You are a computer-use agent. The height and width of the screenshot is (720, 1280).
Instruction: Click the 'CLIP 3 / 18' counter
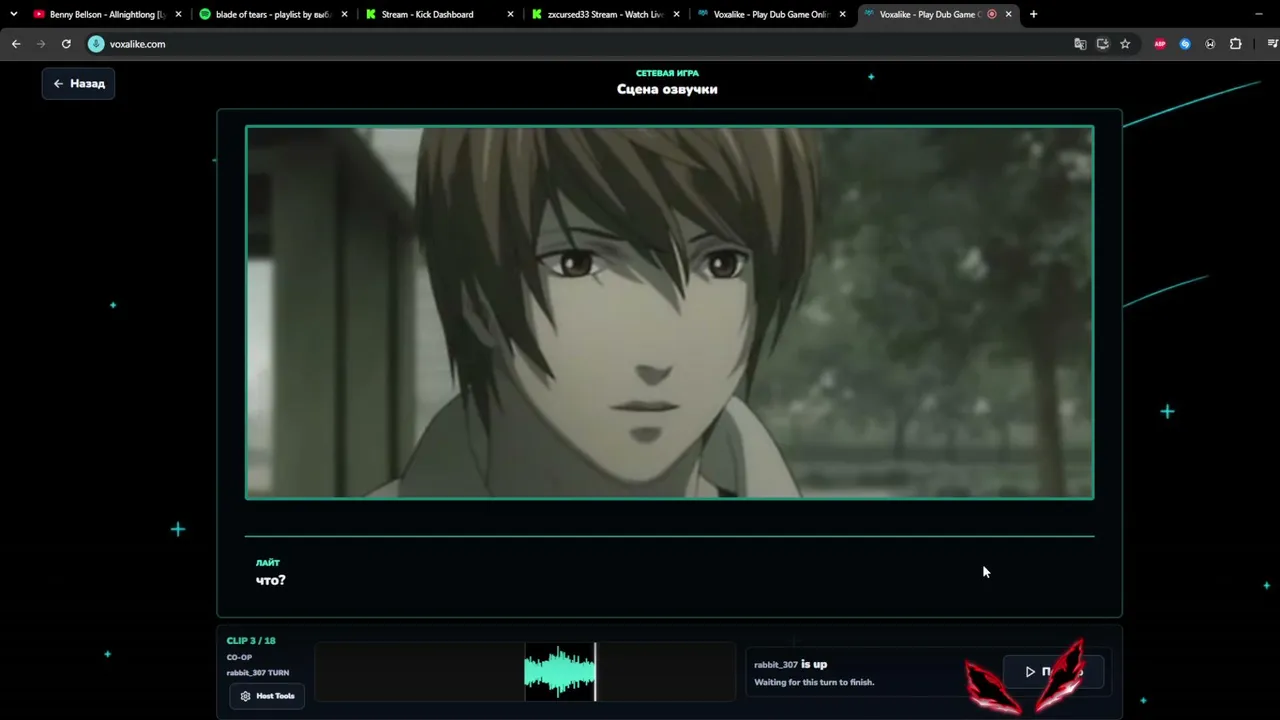251,641
